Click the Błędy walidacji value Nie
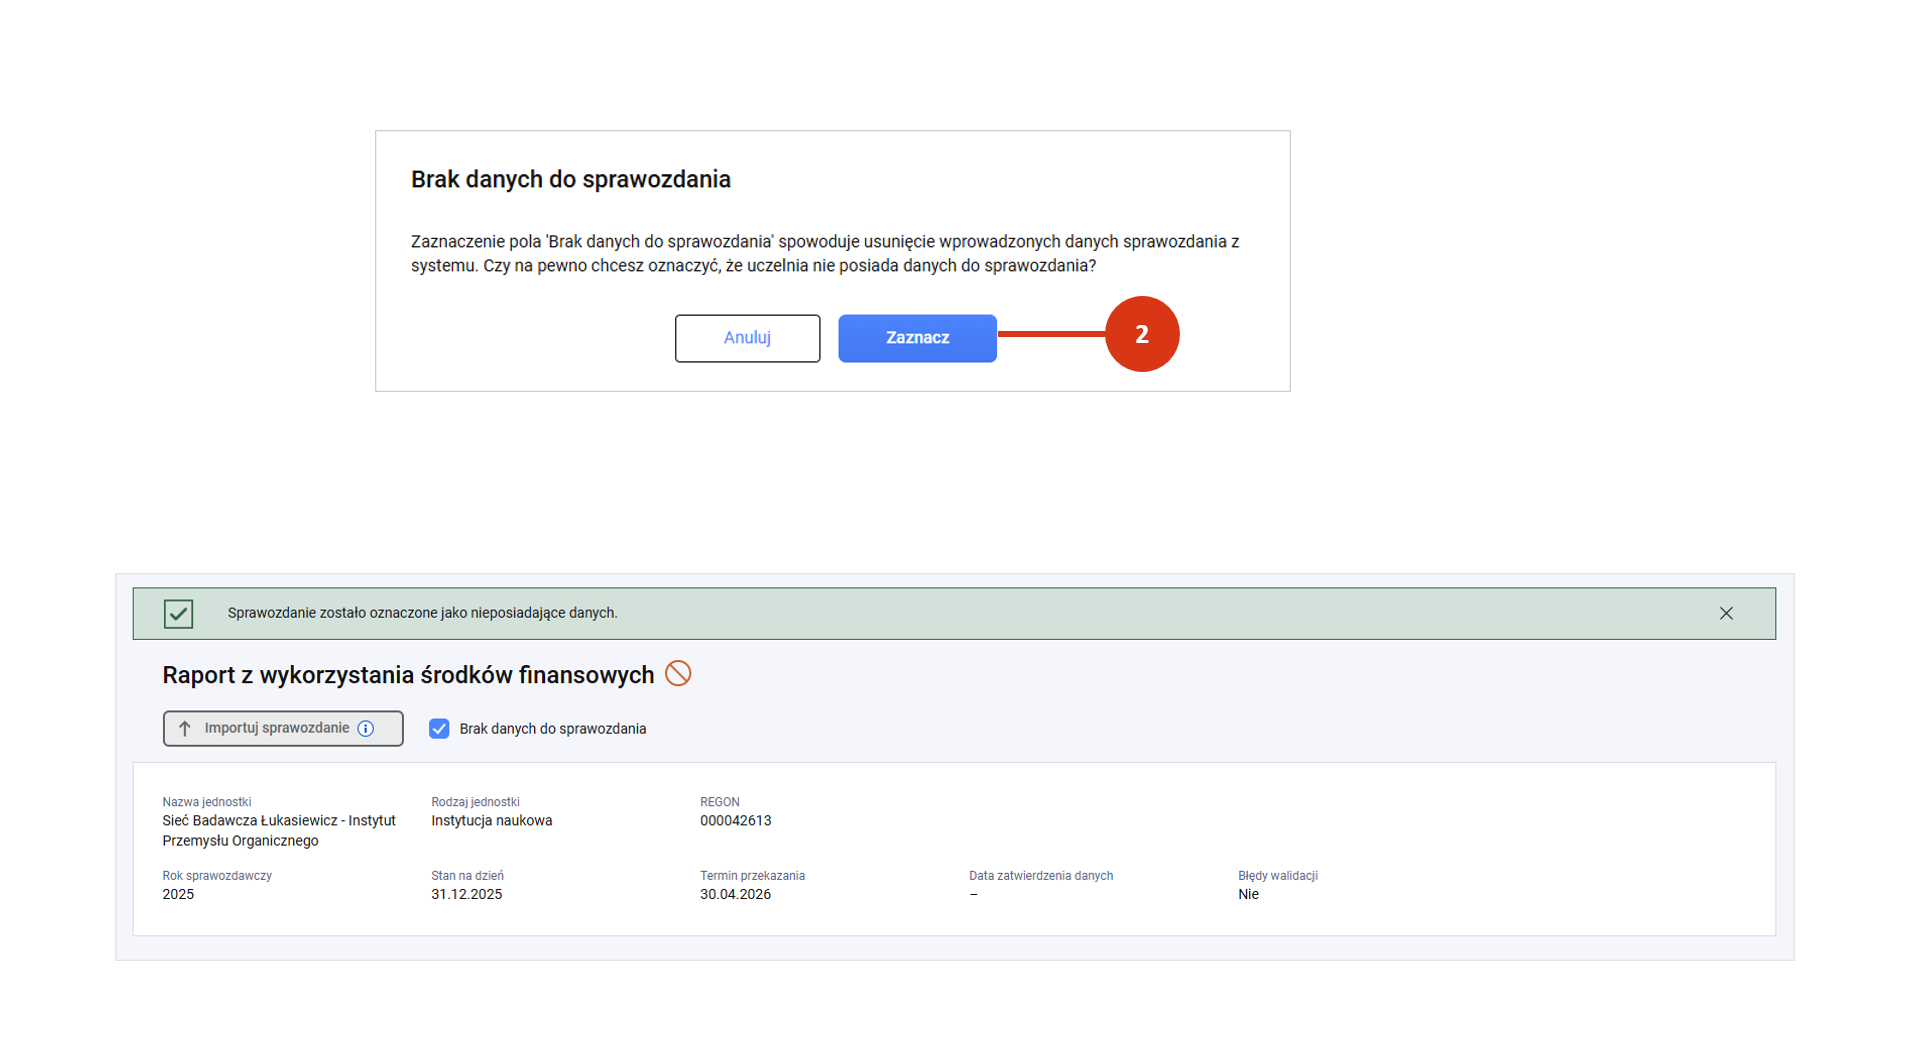Screen dimensions: 1914x1048 (x=1247, y=894)
